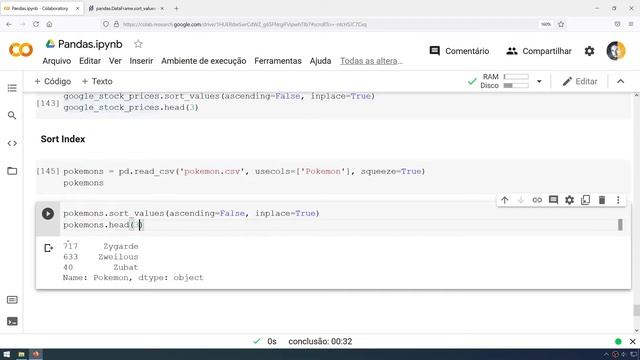Open a new browser tab
This screenshot has height=360, width=640.
tap(176, 8)
